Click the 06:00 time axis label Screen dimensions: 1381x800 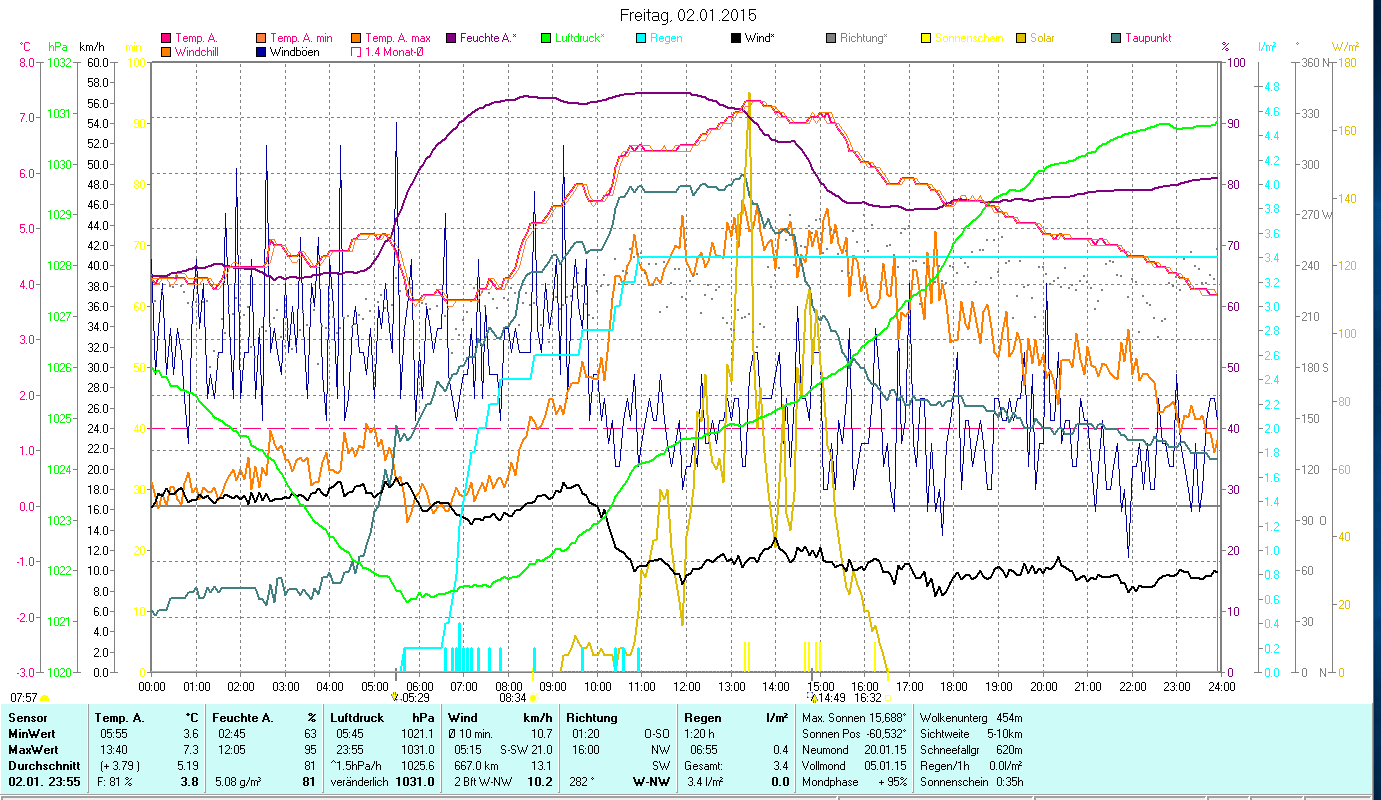[x=419, y=686]
